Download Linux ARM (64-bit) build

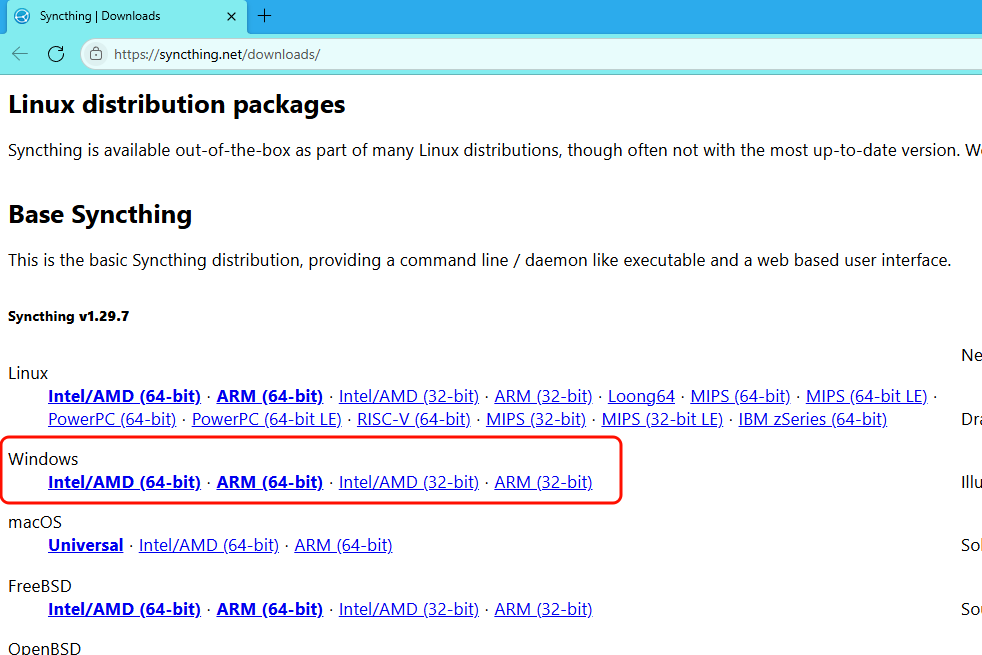(270, 396)
